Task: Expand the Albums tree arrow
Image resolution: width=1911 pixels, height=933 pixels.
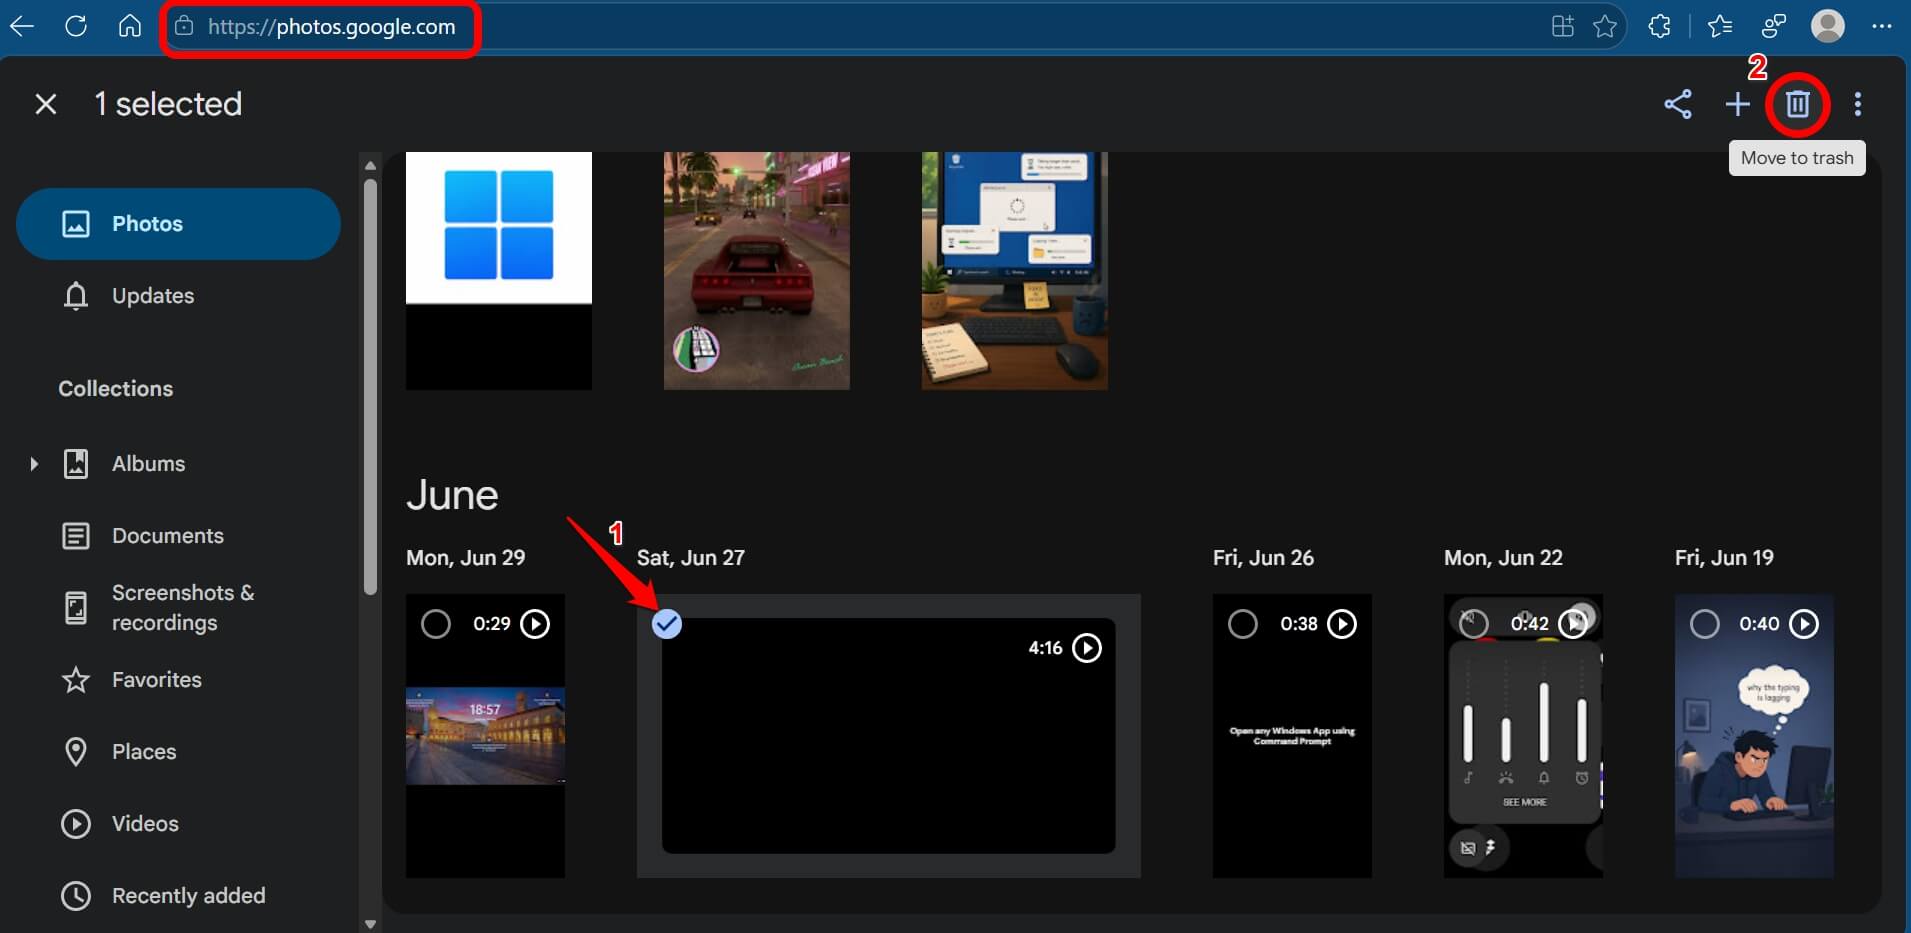Action: coord(33,464)
